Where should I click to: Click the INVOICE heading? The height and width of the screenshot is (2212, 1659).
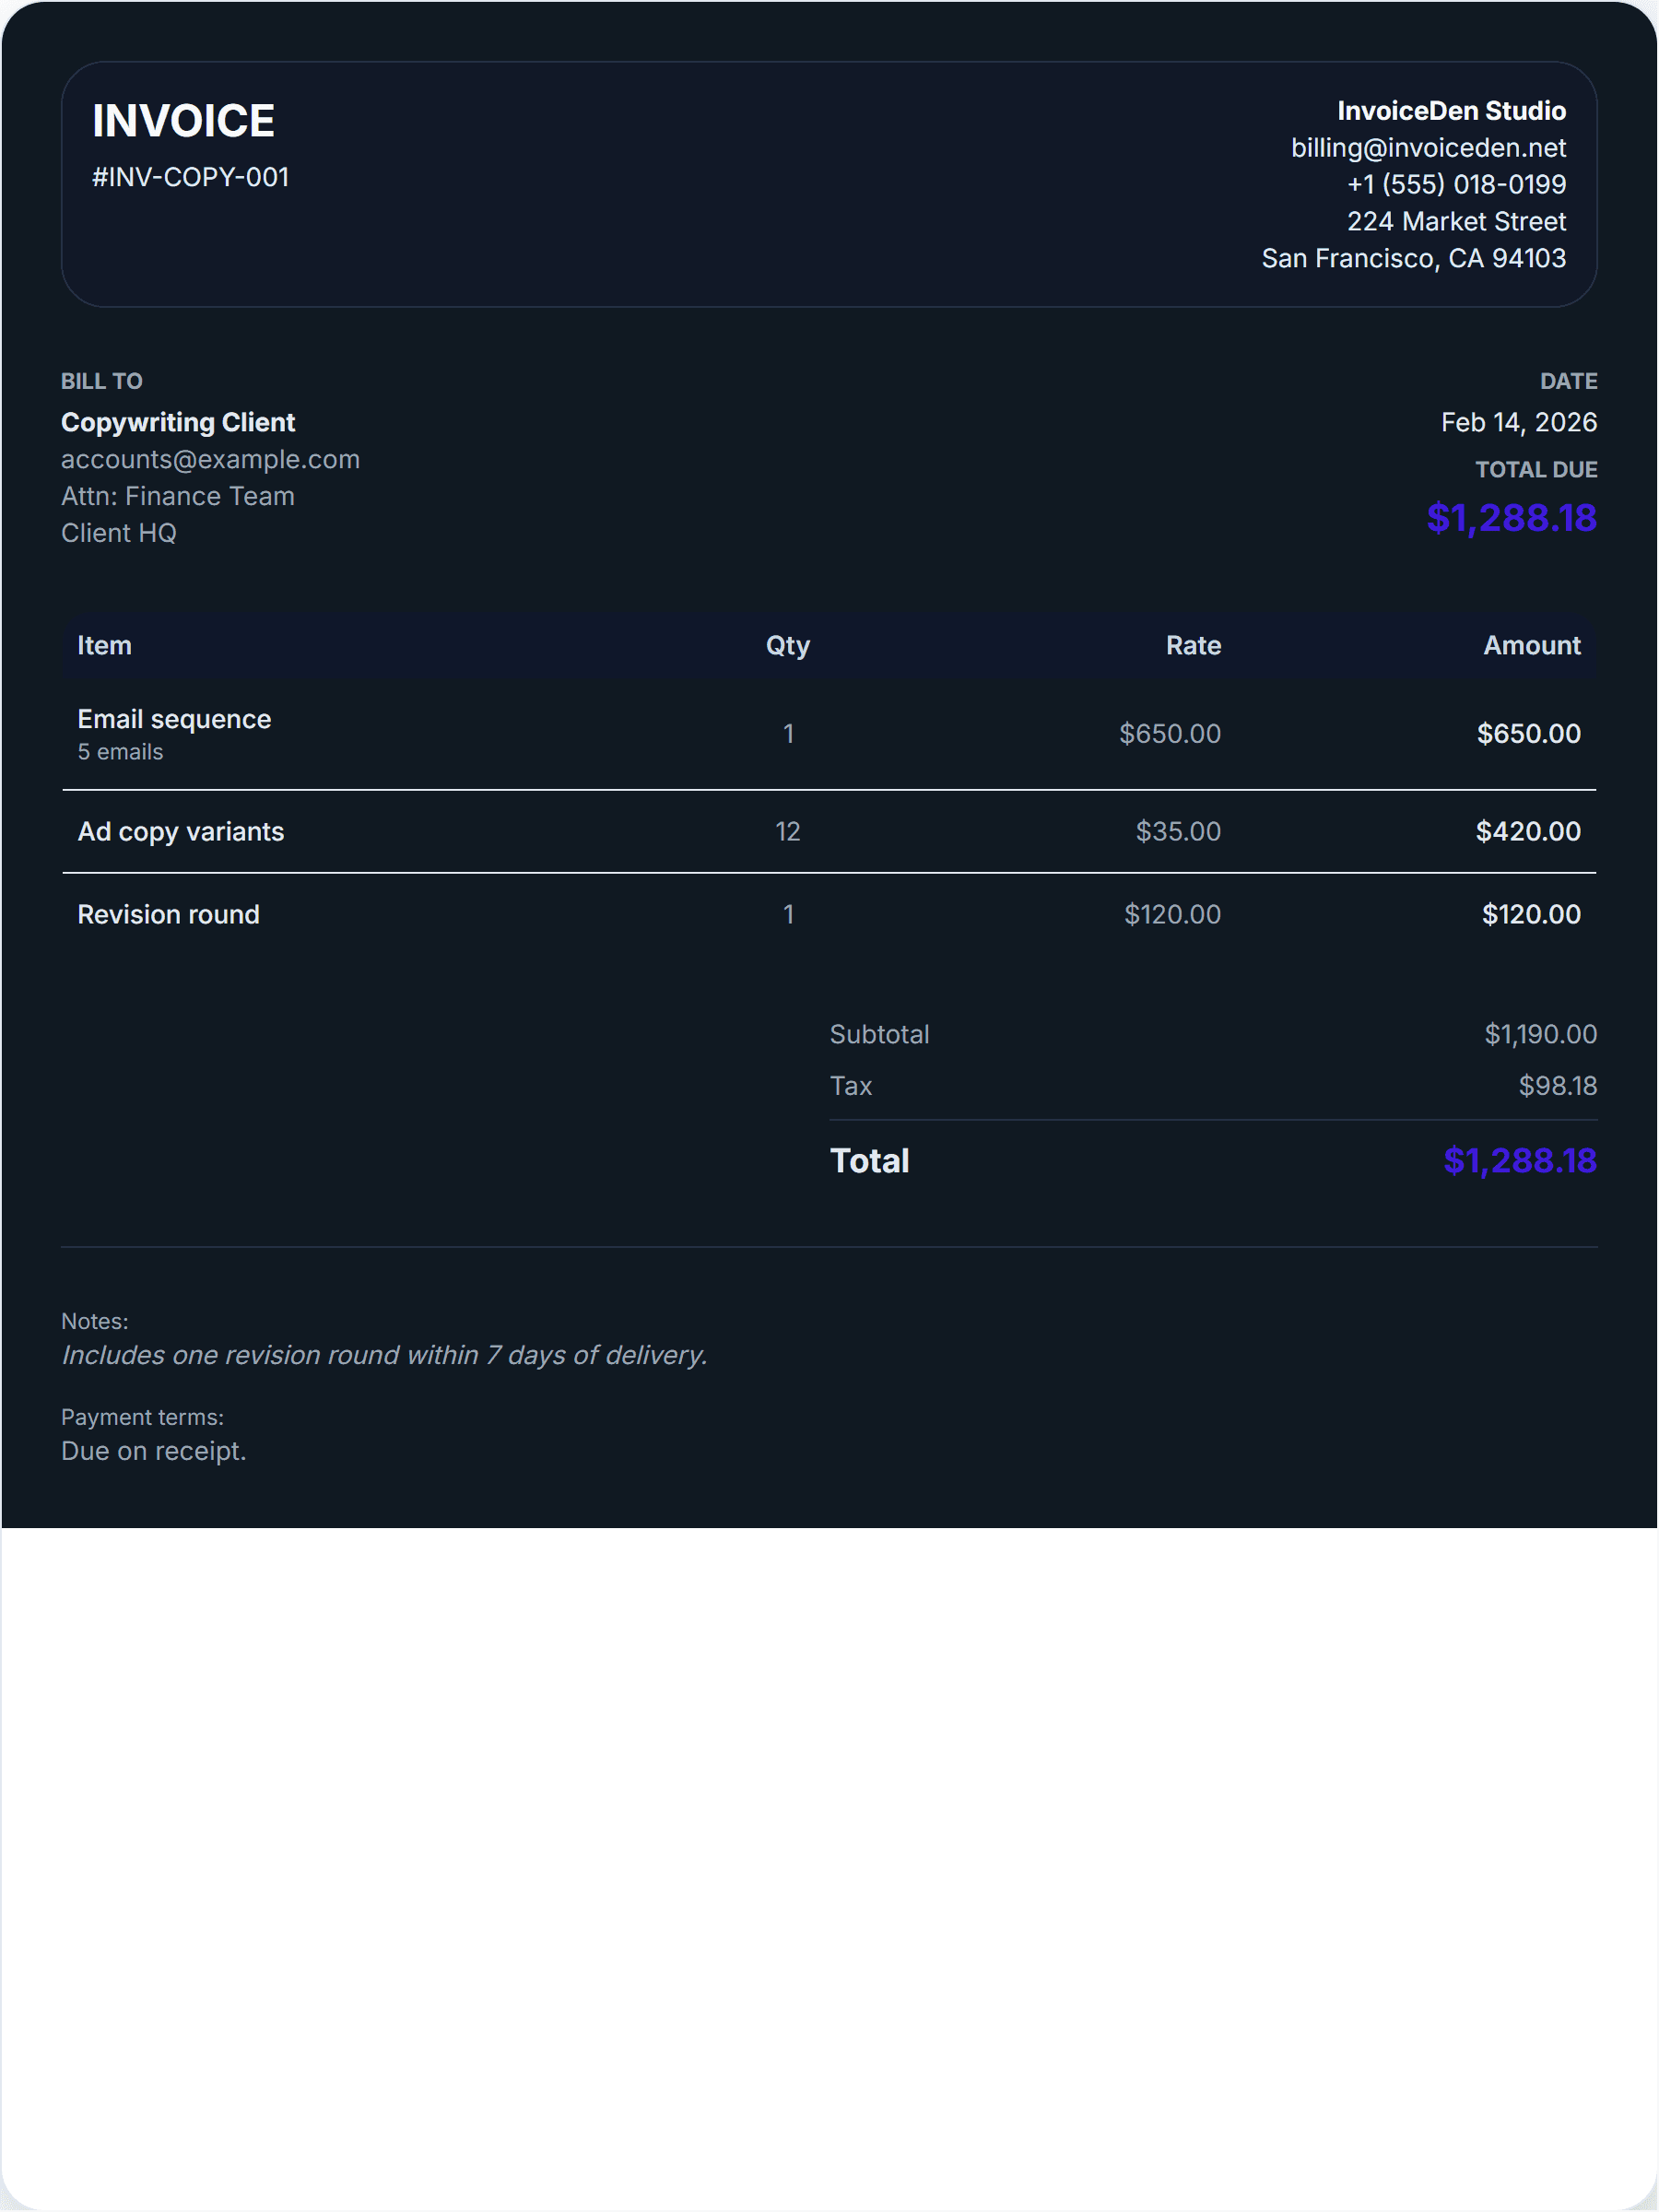tap(183, 121)
